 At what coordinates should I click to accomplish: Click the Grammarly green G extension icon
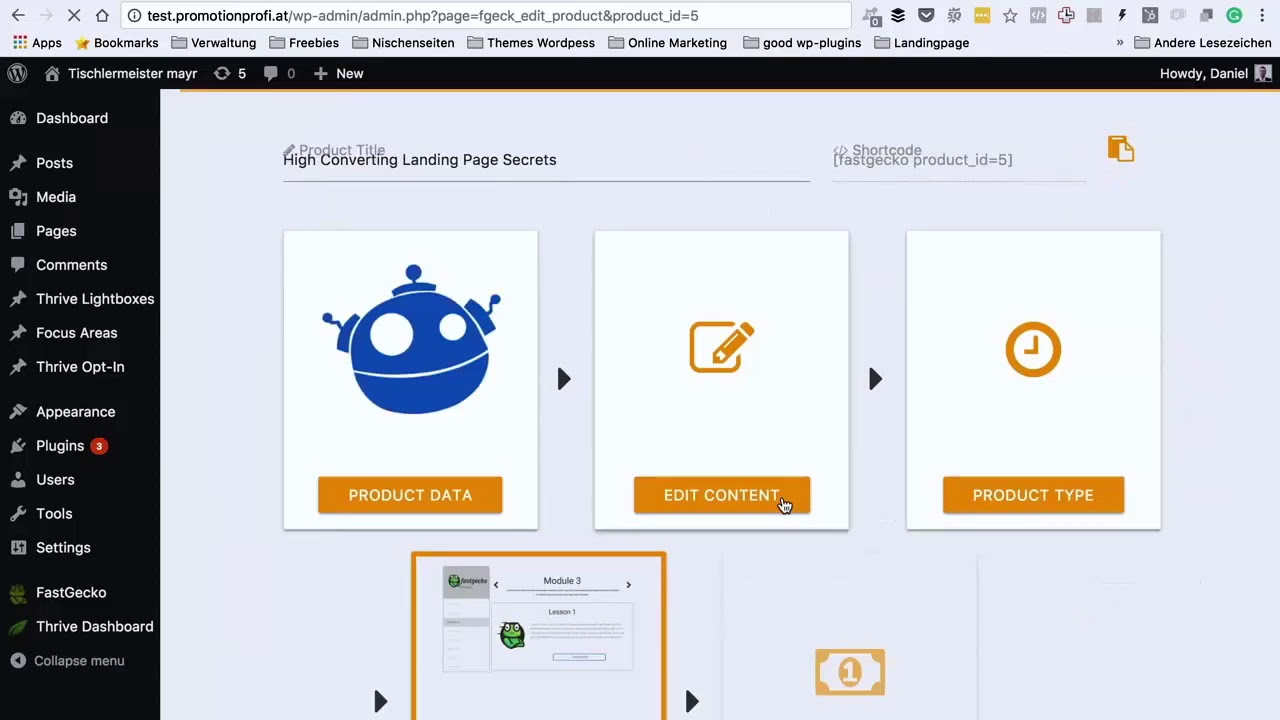(1234, 15)
